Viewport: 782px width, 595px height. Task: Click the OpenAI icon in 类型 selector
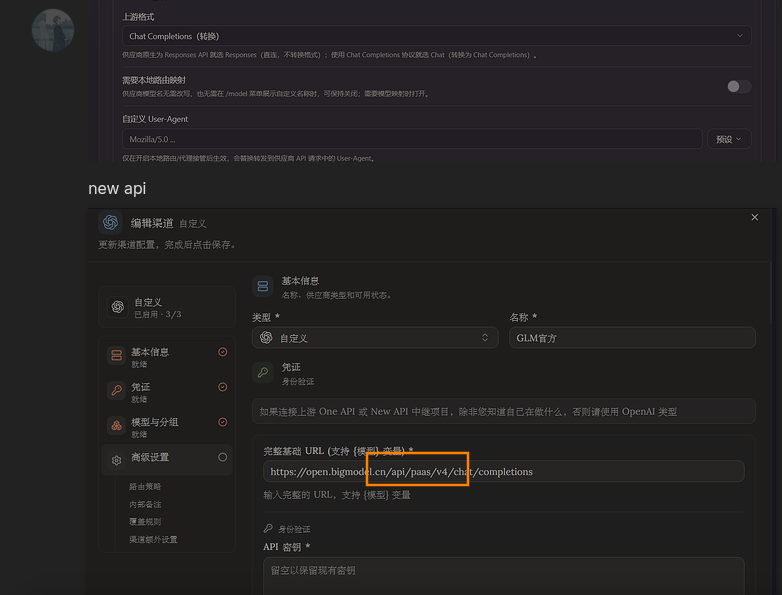[266, 338]
